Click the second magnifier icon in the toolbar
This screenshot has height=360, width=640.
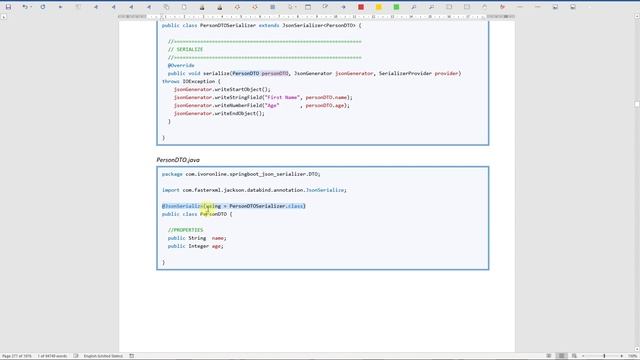[431, 7]
